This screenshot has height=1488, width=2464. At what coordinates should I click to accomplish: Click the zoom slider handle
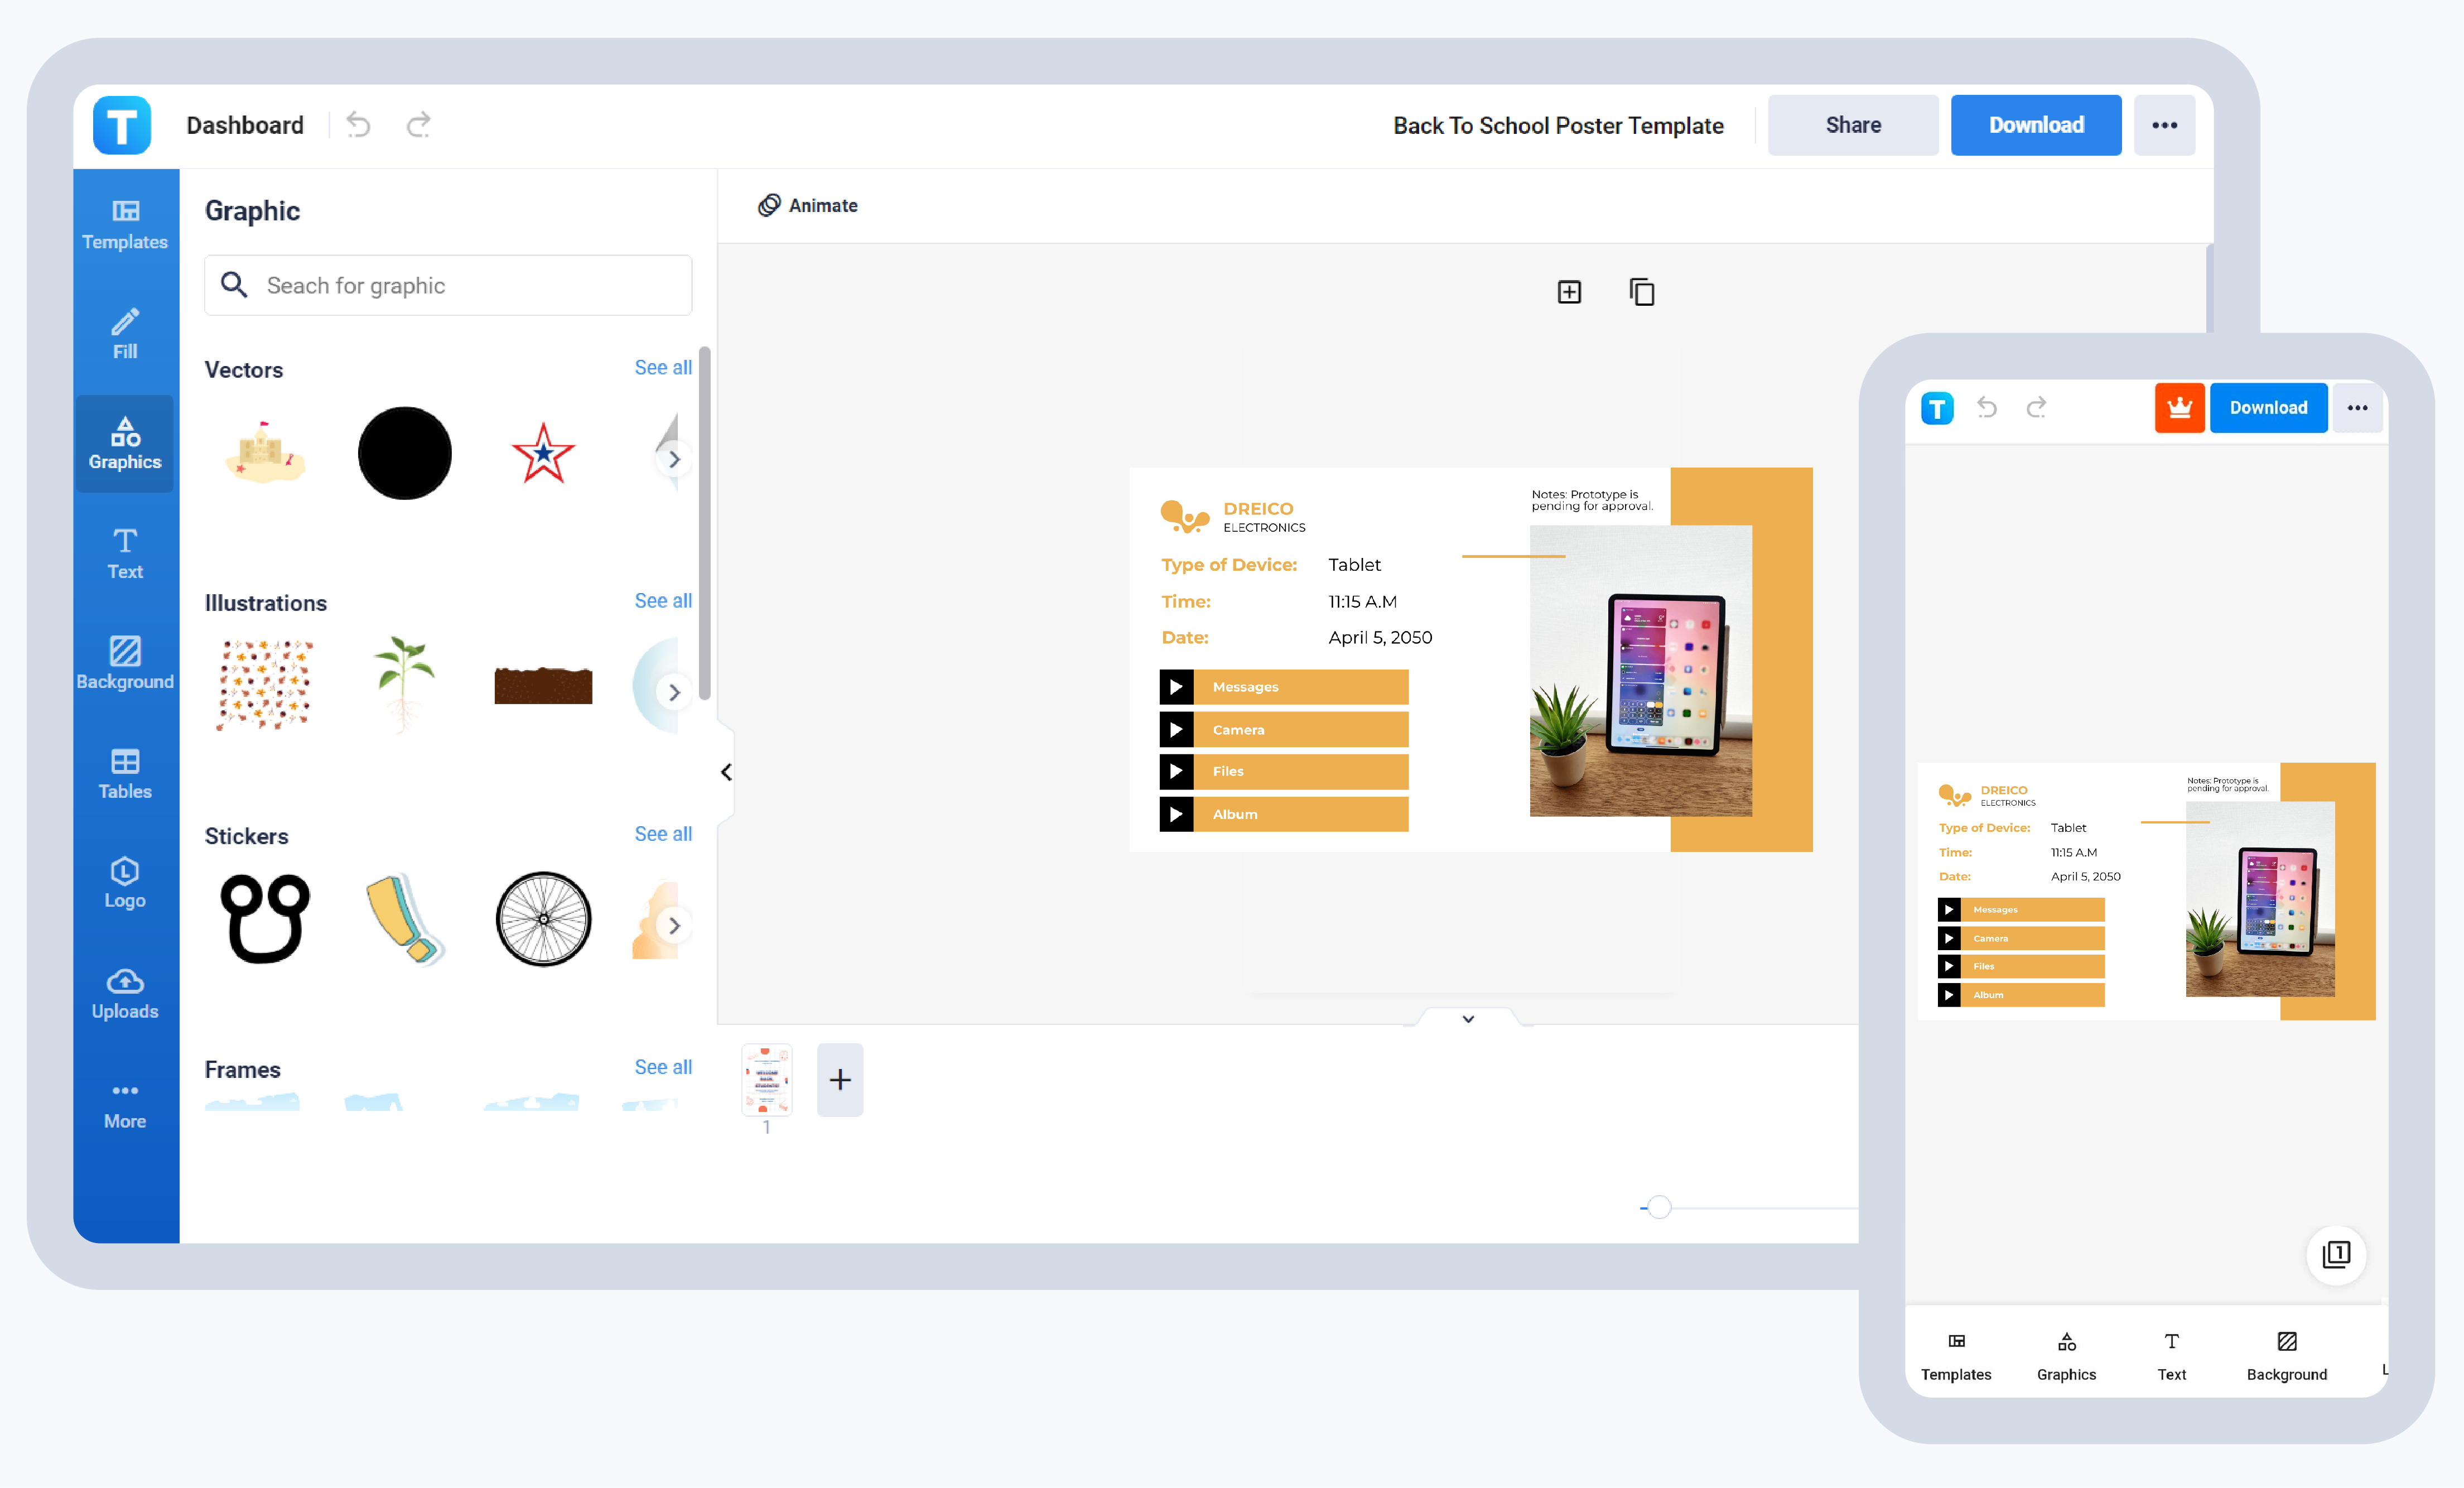point(1659,1207)
